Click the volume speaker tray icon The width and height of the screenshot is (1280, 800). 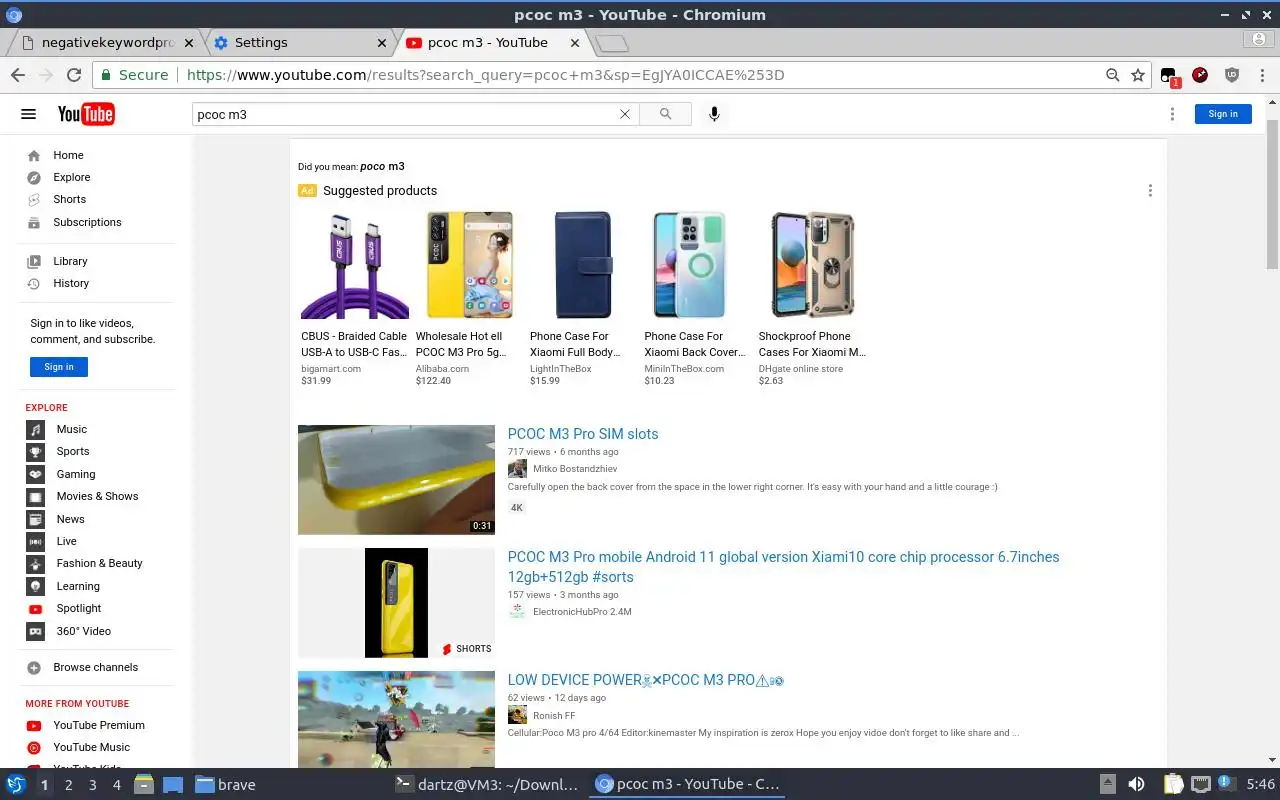coord(1136,785)
